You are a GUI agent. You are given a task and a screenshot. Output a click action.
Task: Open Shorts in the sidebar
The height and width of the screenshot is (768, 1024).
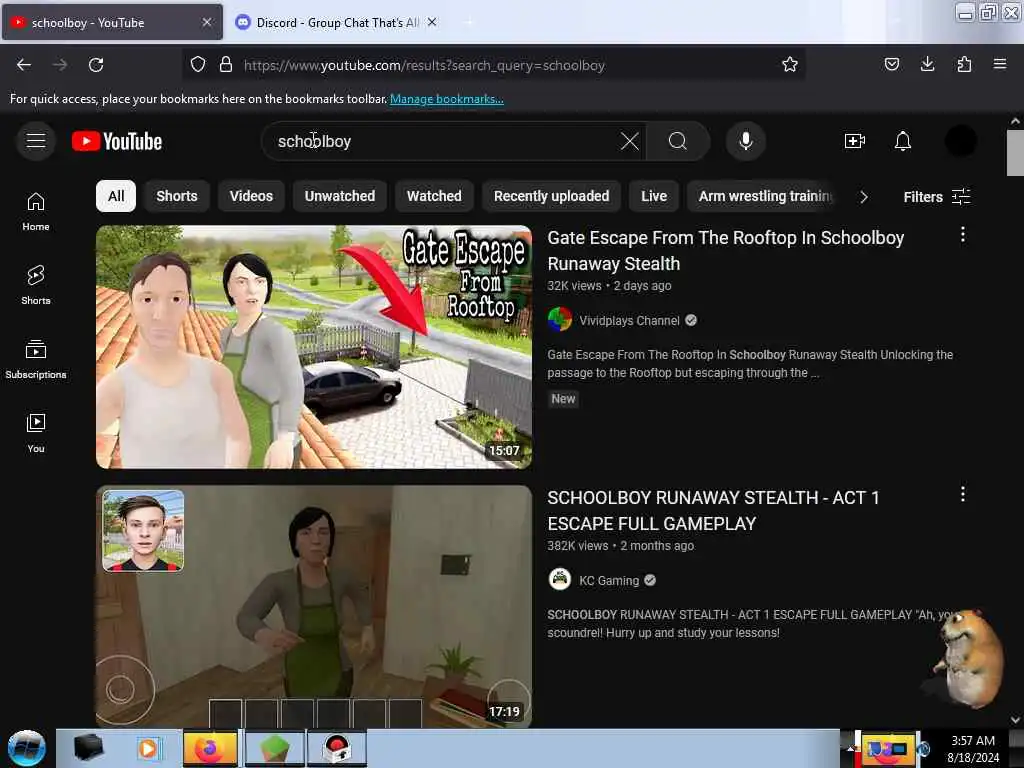36,285
